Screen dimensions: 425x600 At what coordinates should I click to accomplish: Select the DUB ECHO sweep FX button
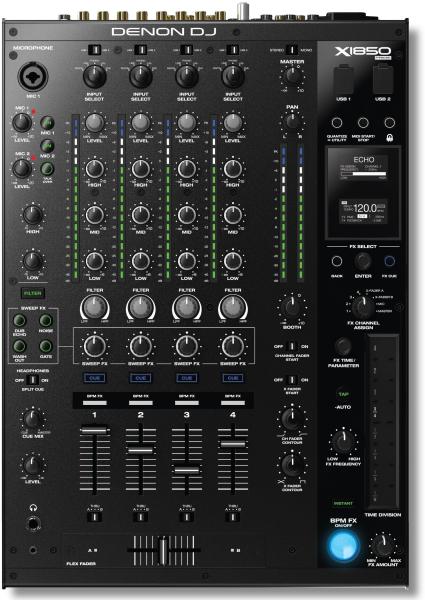[20, 320]
